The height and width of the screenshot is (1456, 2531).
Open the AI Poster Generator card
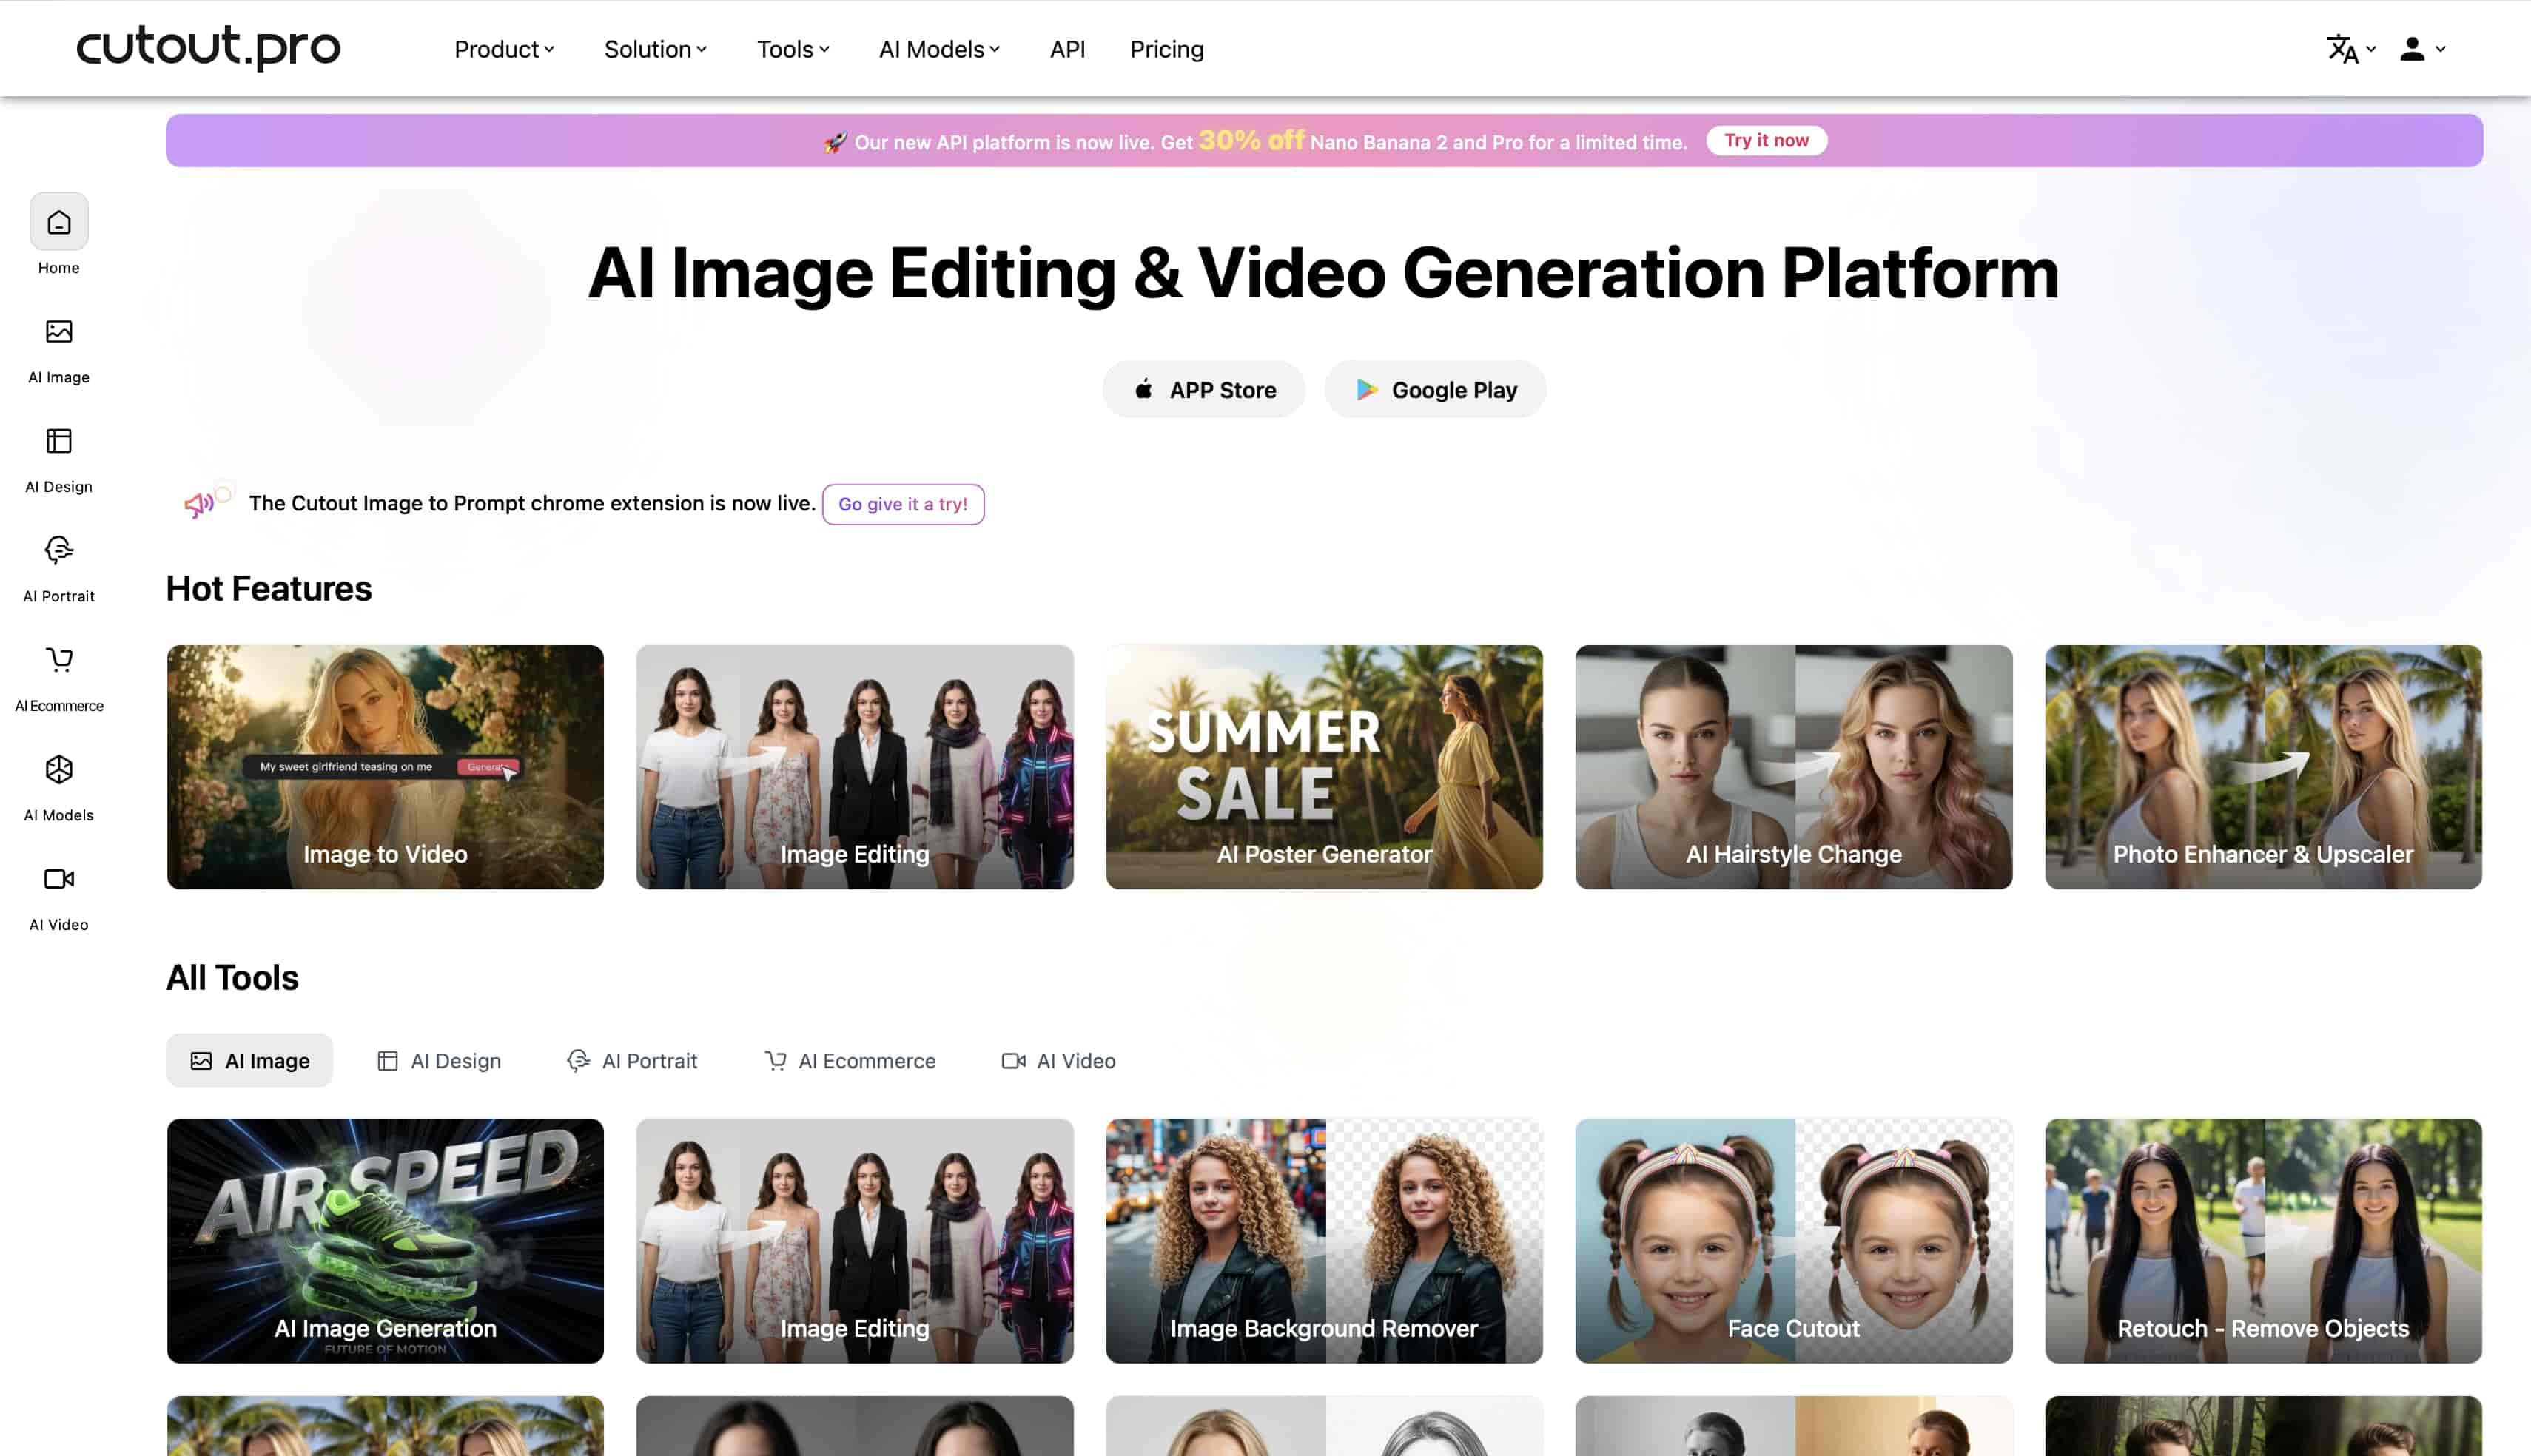click(x=1324, y=767)
